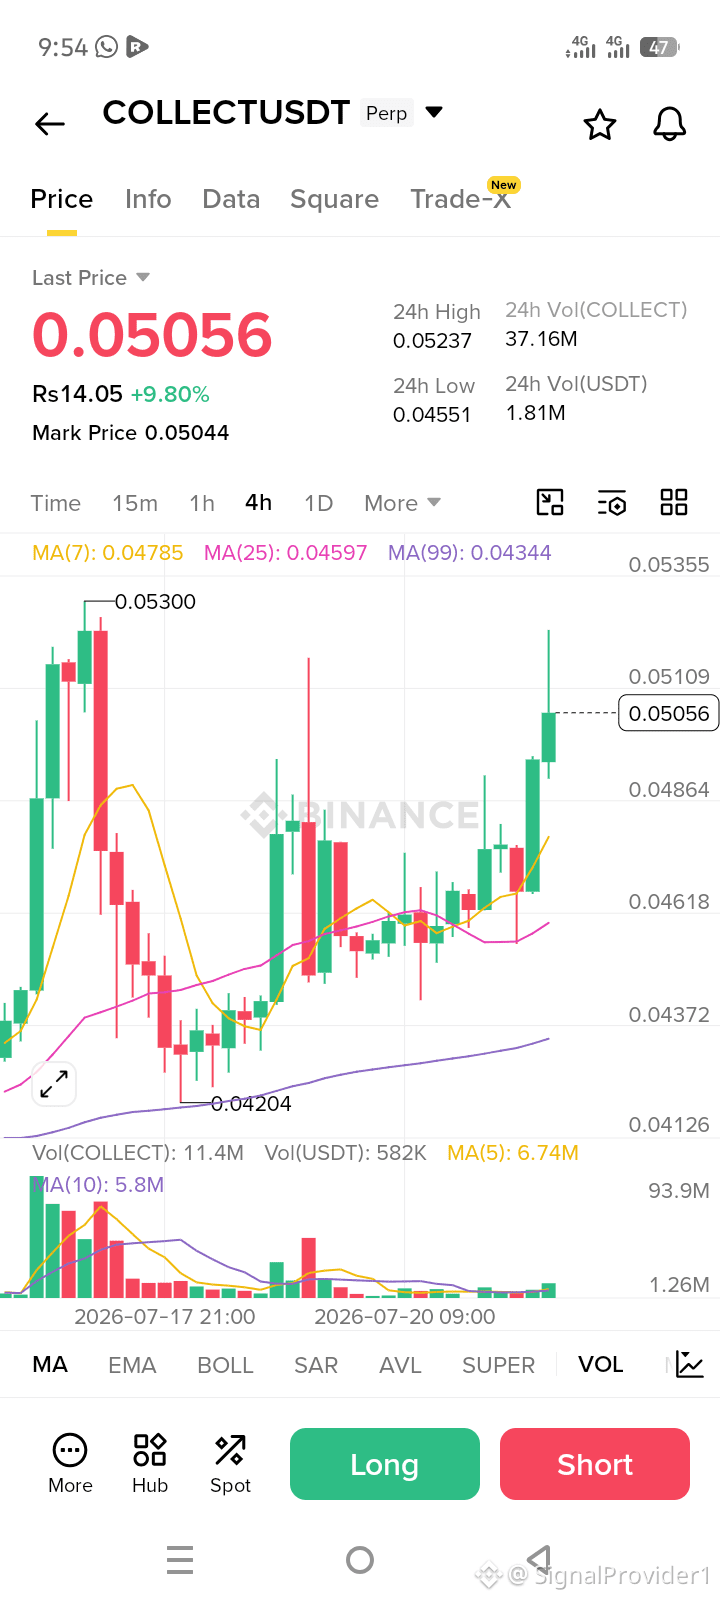Tap 24h Vol(COLLECT) 37.16M value
This screenshot has width=720, height=1600.
pos(541,339)
